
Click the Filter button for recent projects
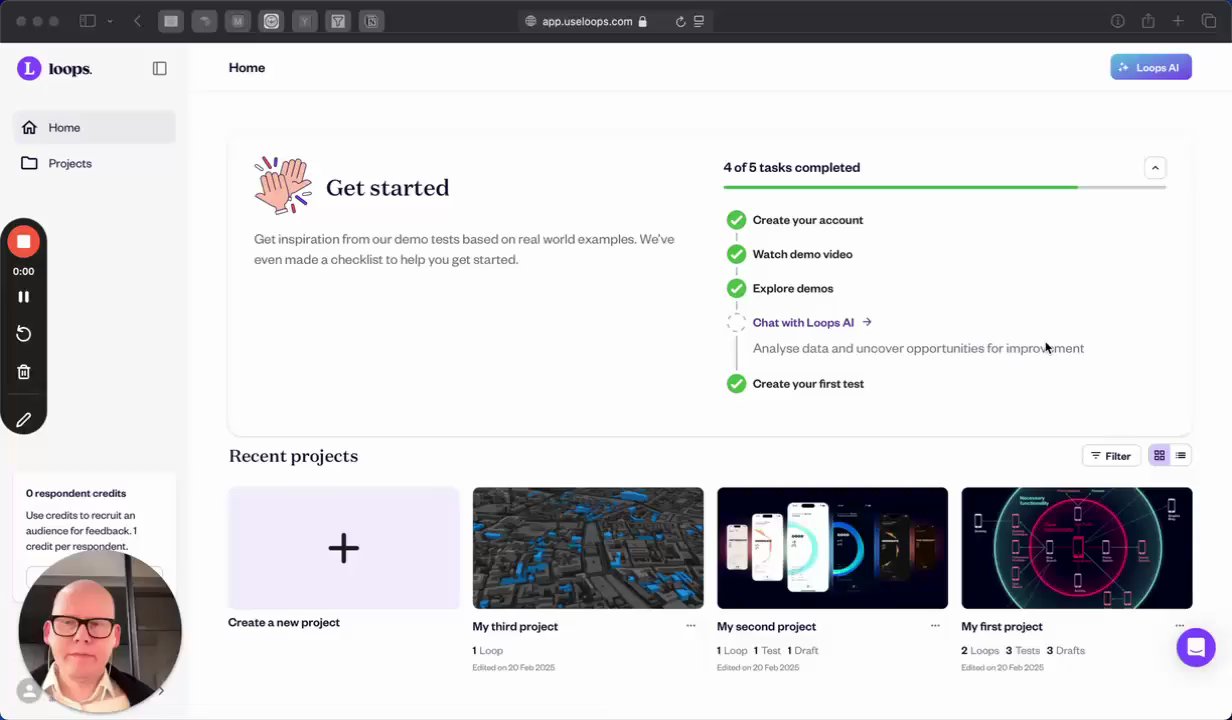tap(1110, 456)
